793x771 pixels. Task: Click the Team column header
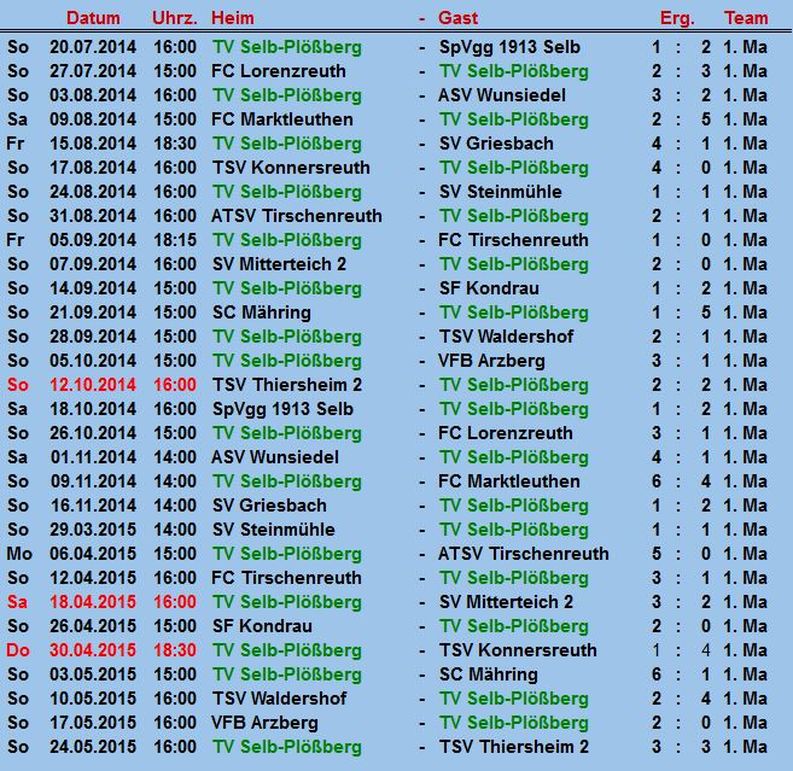tap(746, 18)
